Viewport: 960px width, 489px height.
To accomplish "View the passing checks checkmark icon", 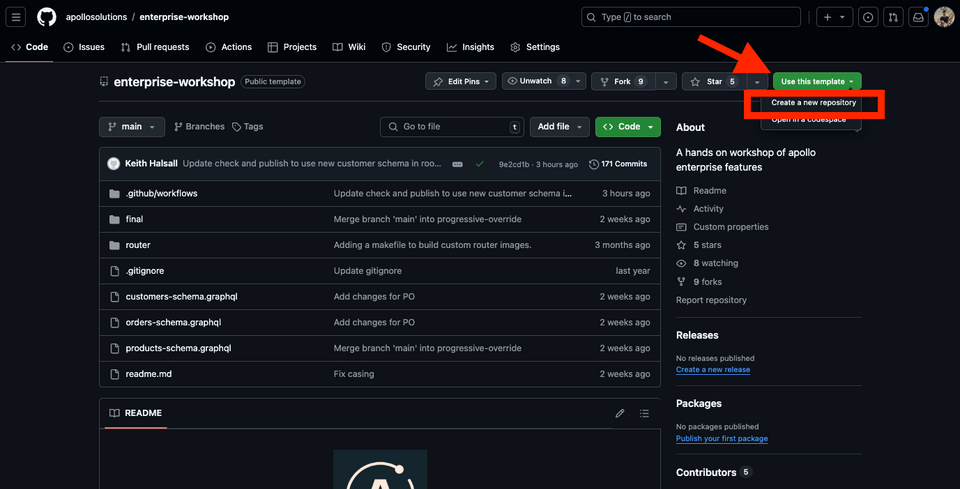I will coord(480,164).
